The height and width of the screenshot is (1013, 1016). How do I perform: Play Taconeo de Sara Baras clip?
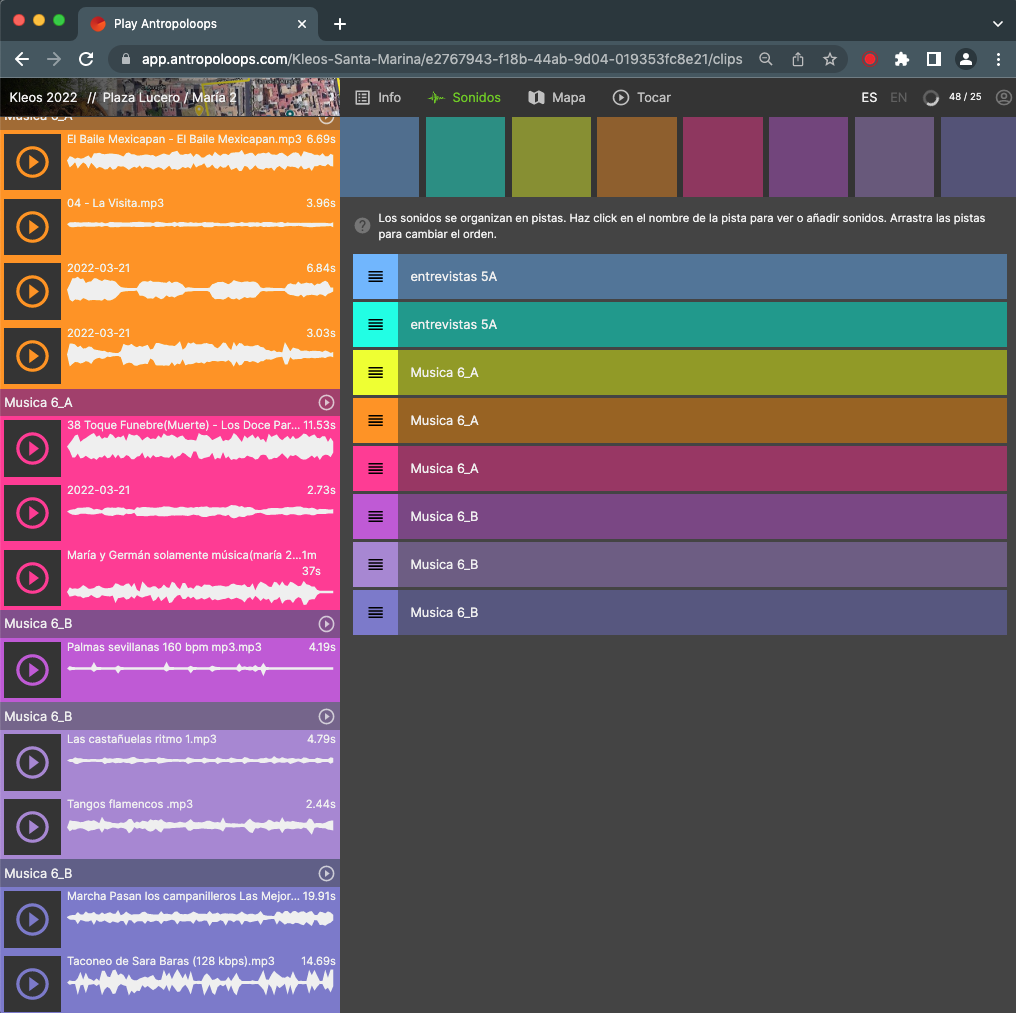point(32,984)
